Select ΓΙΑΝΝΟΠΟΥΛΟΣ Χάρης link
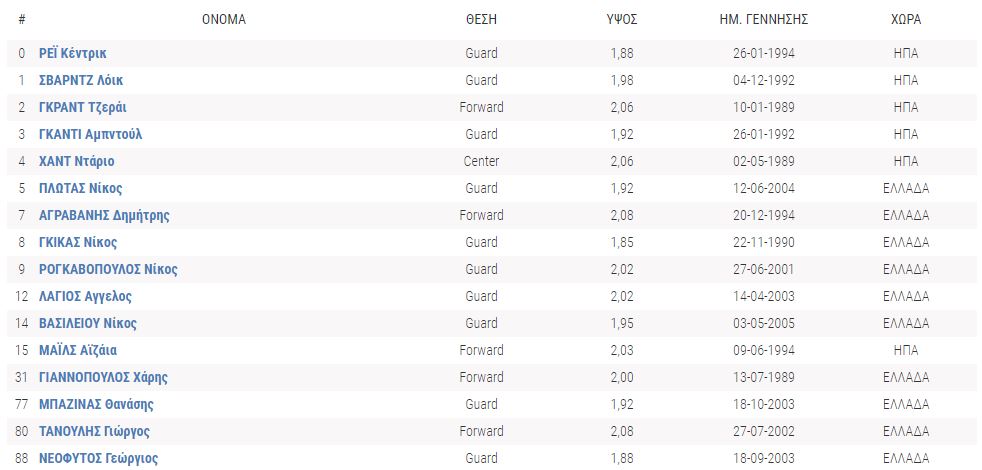This screenshot has height=470, width=982. click(103, 377)
